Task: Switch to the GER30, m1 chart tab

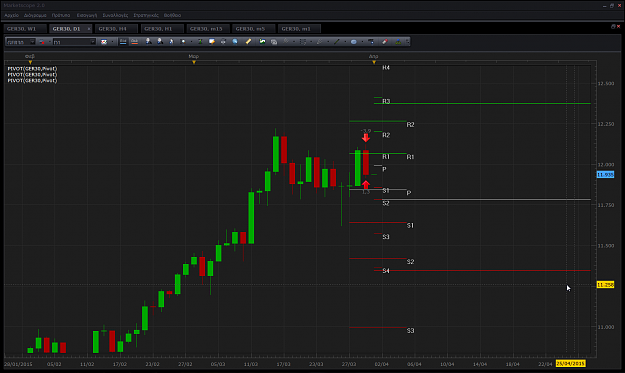Action: pos(300,29)
